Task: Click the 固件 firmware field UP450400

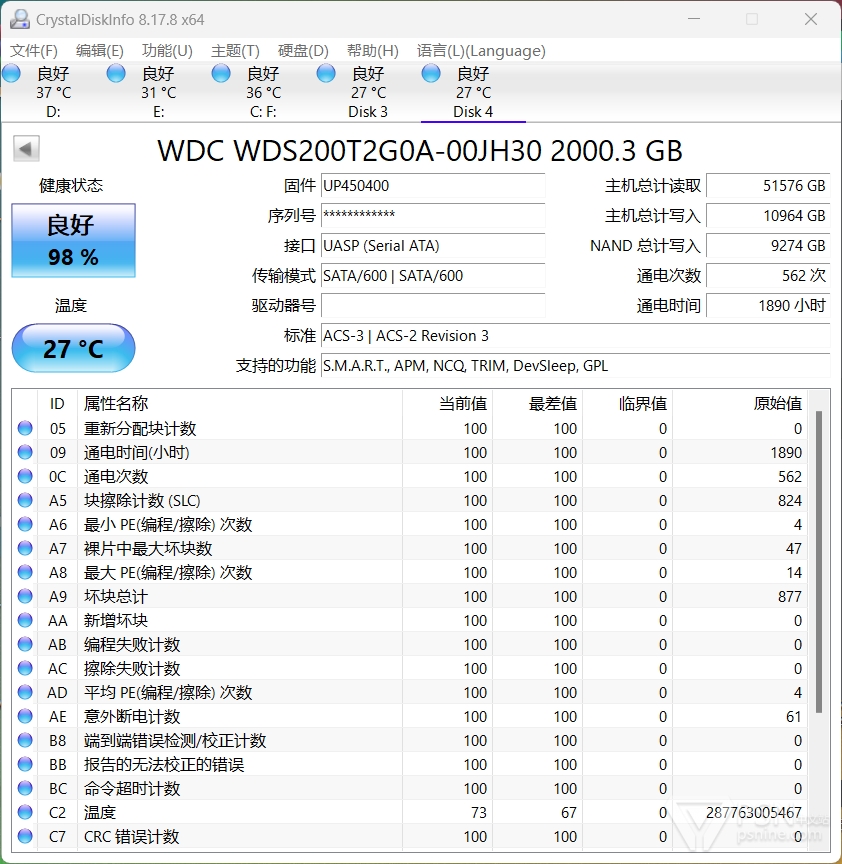Action: point(433,186)
